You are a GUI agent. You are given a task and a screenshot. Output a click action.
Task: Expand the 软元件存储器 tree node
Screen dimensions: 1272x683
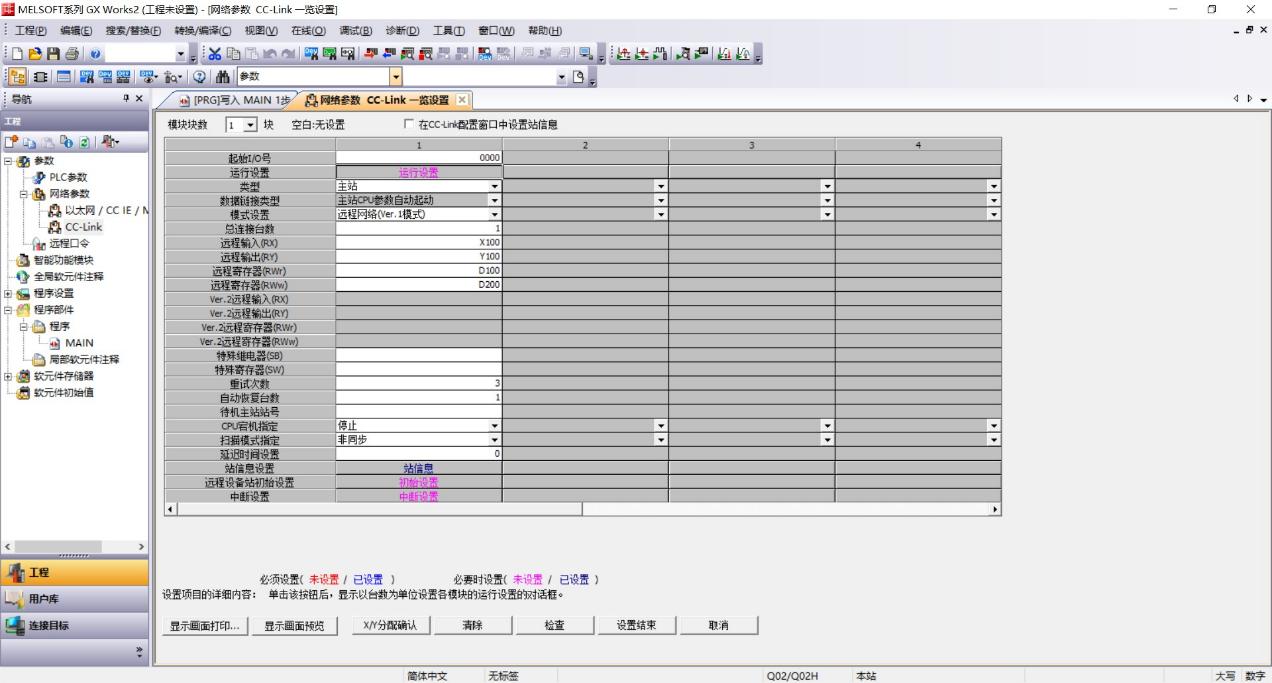click(9, 376)
